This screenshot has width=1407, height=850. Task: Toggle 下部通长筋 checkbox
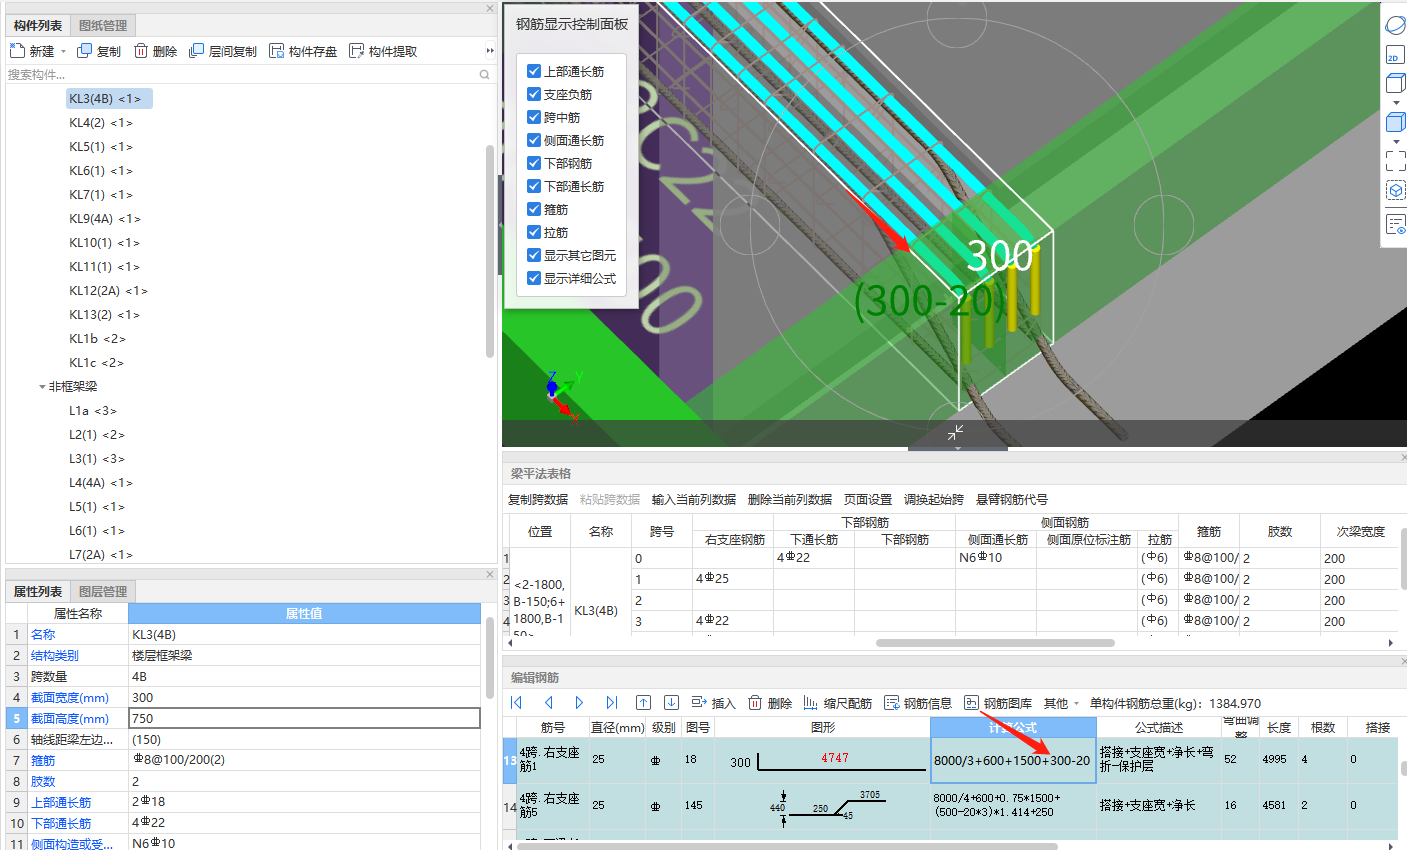[x=534, y=186]
